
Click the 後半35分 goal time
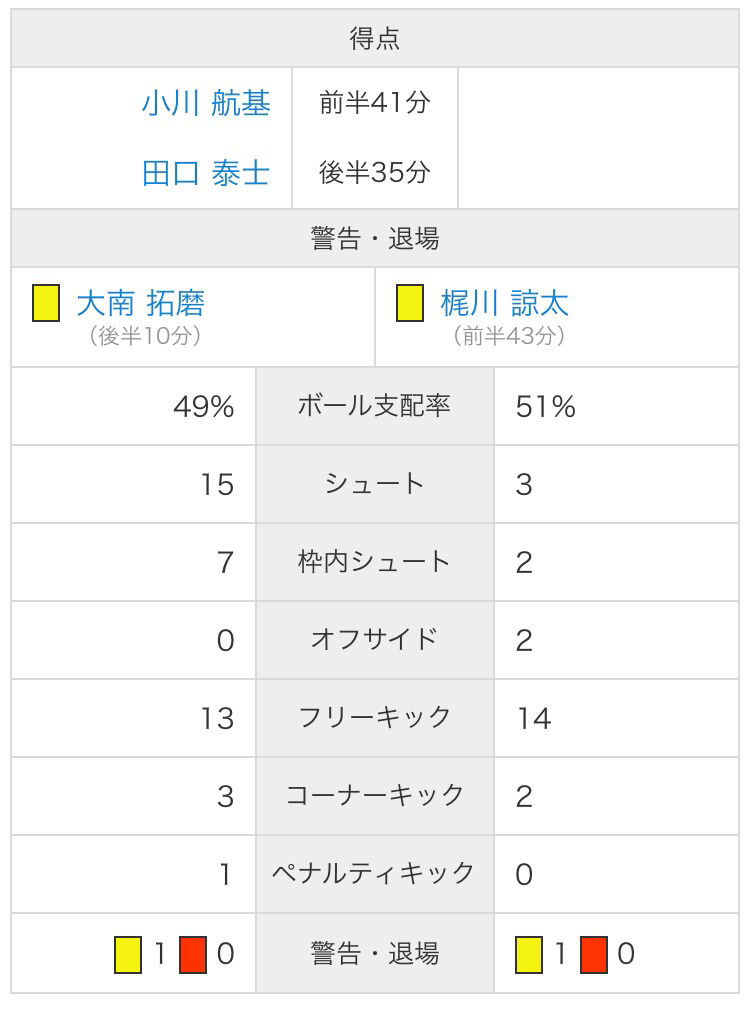click(x=375, y=173)
